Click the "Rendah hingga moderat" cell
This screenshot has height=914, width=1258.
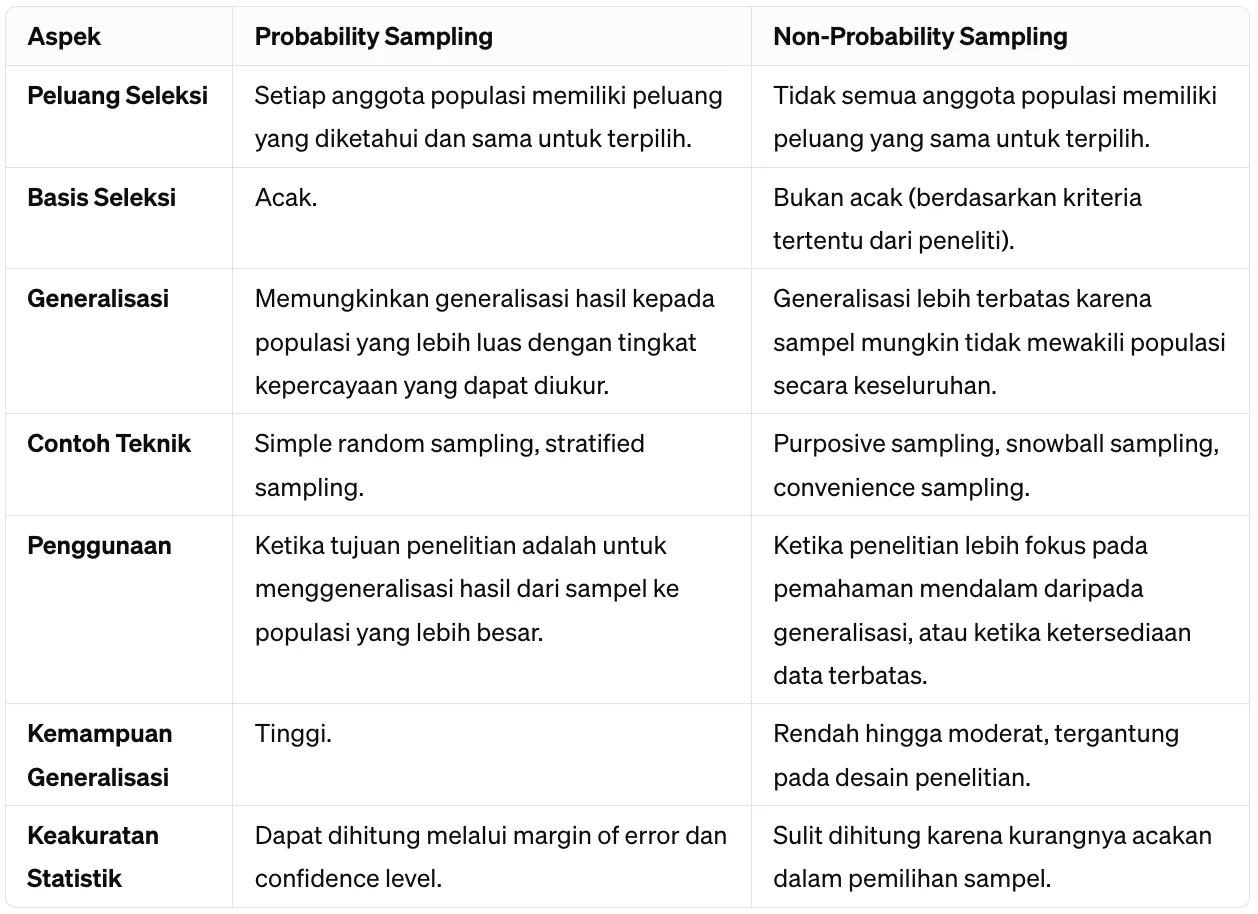tap(975, 755)
